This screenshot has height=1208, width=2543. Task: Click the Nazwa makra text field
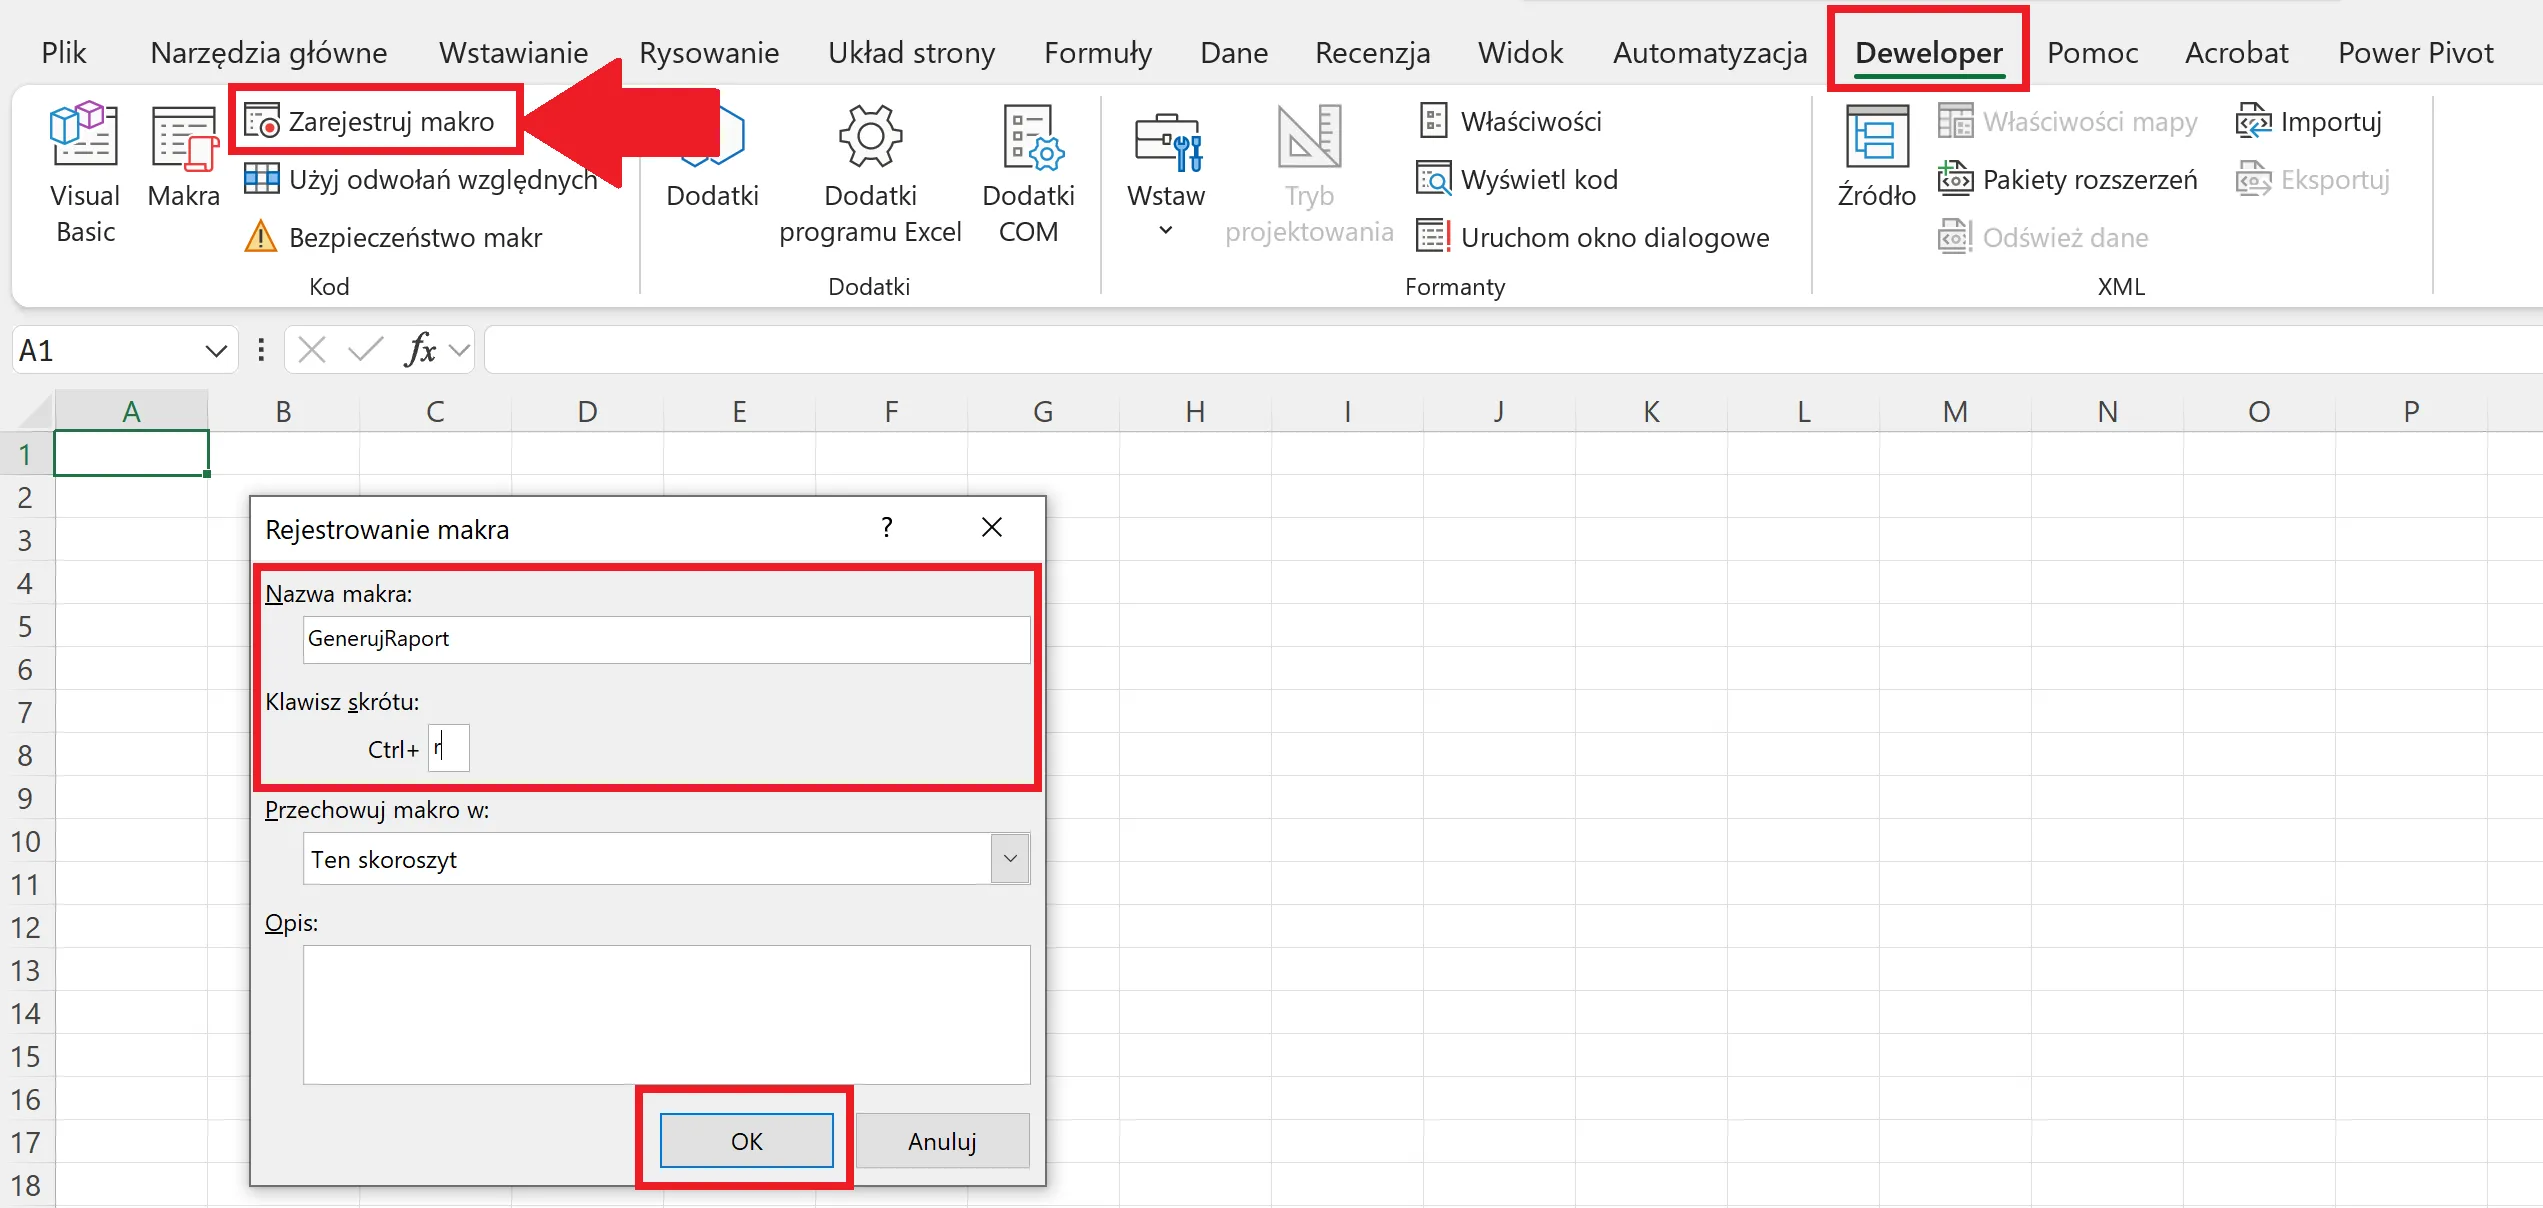(666, 639)
